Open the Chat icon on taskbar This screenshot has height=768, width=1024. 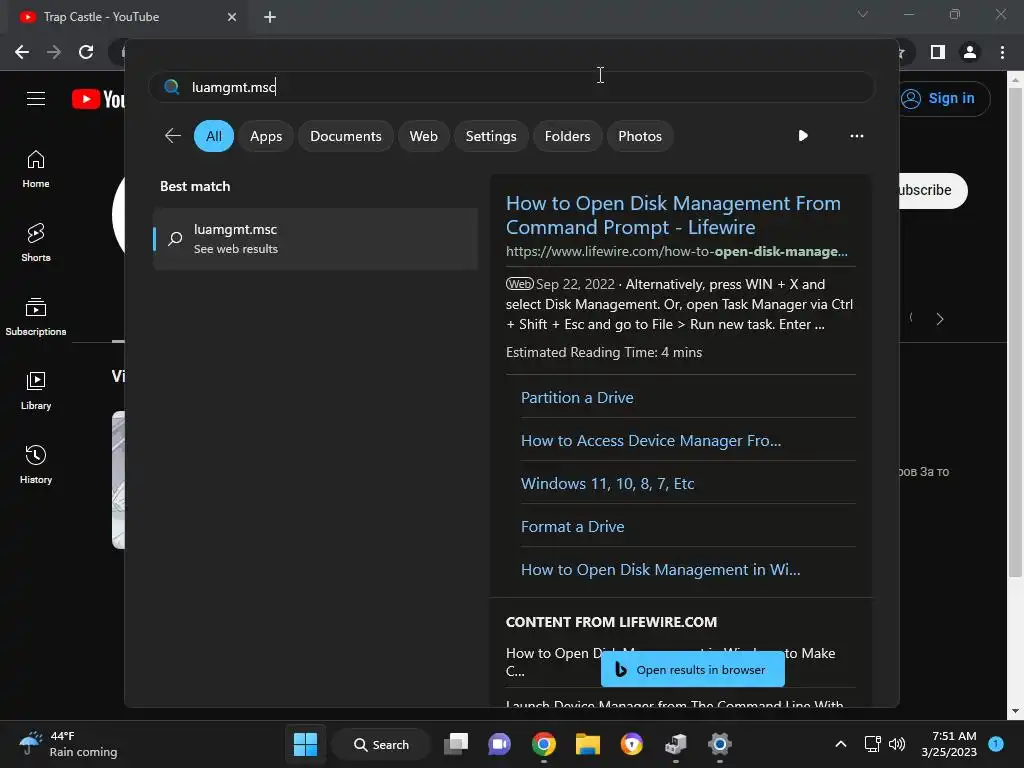500,744
